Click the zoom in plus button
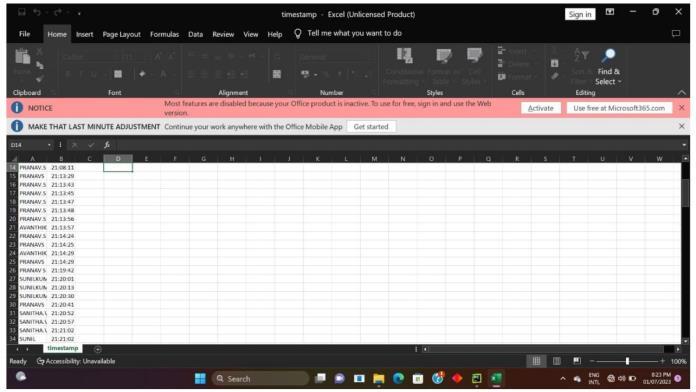The image size is (696, 392). pos(662,361)
